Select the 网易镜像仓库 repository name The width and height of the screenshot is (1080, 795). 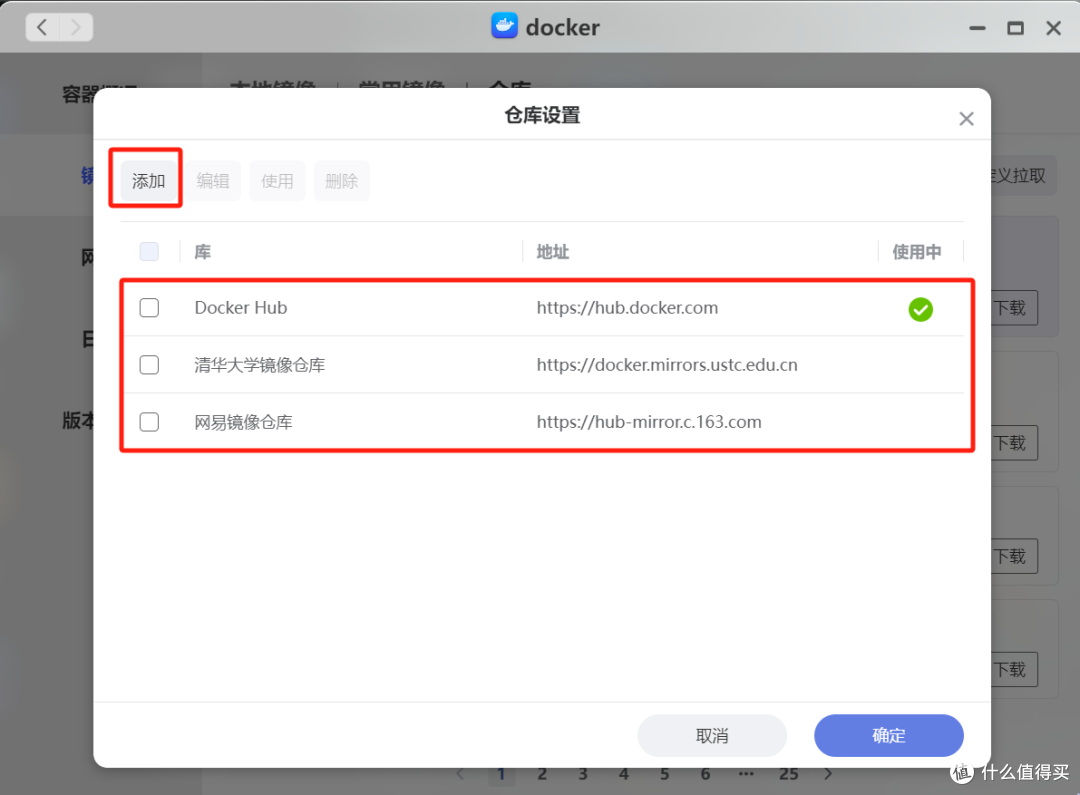pos(243,422)
